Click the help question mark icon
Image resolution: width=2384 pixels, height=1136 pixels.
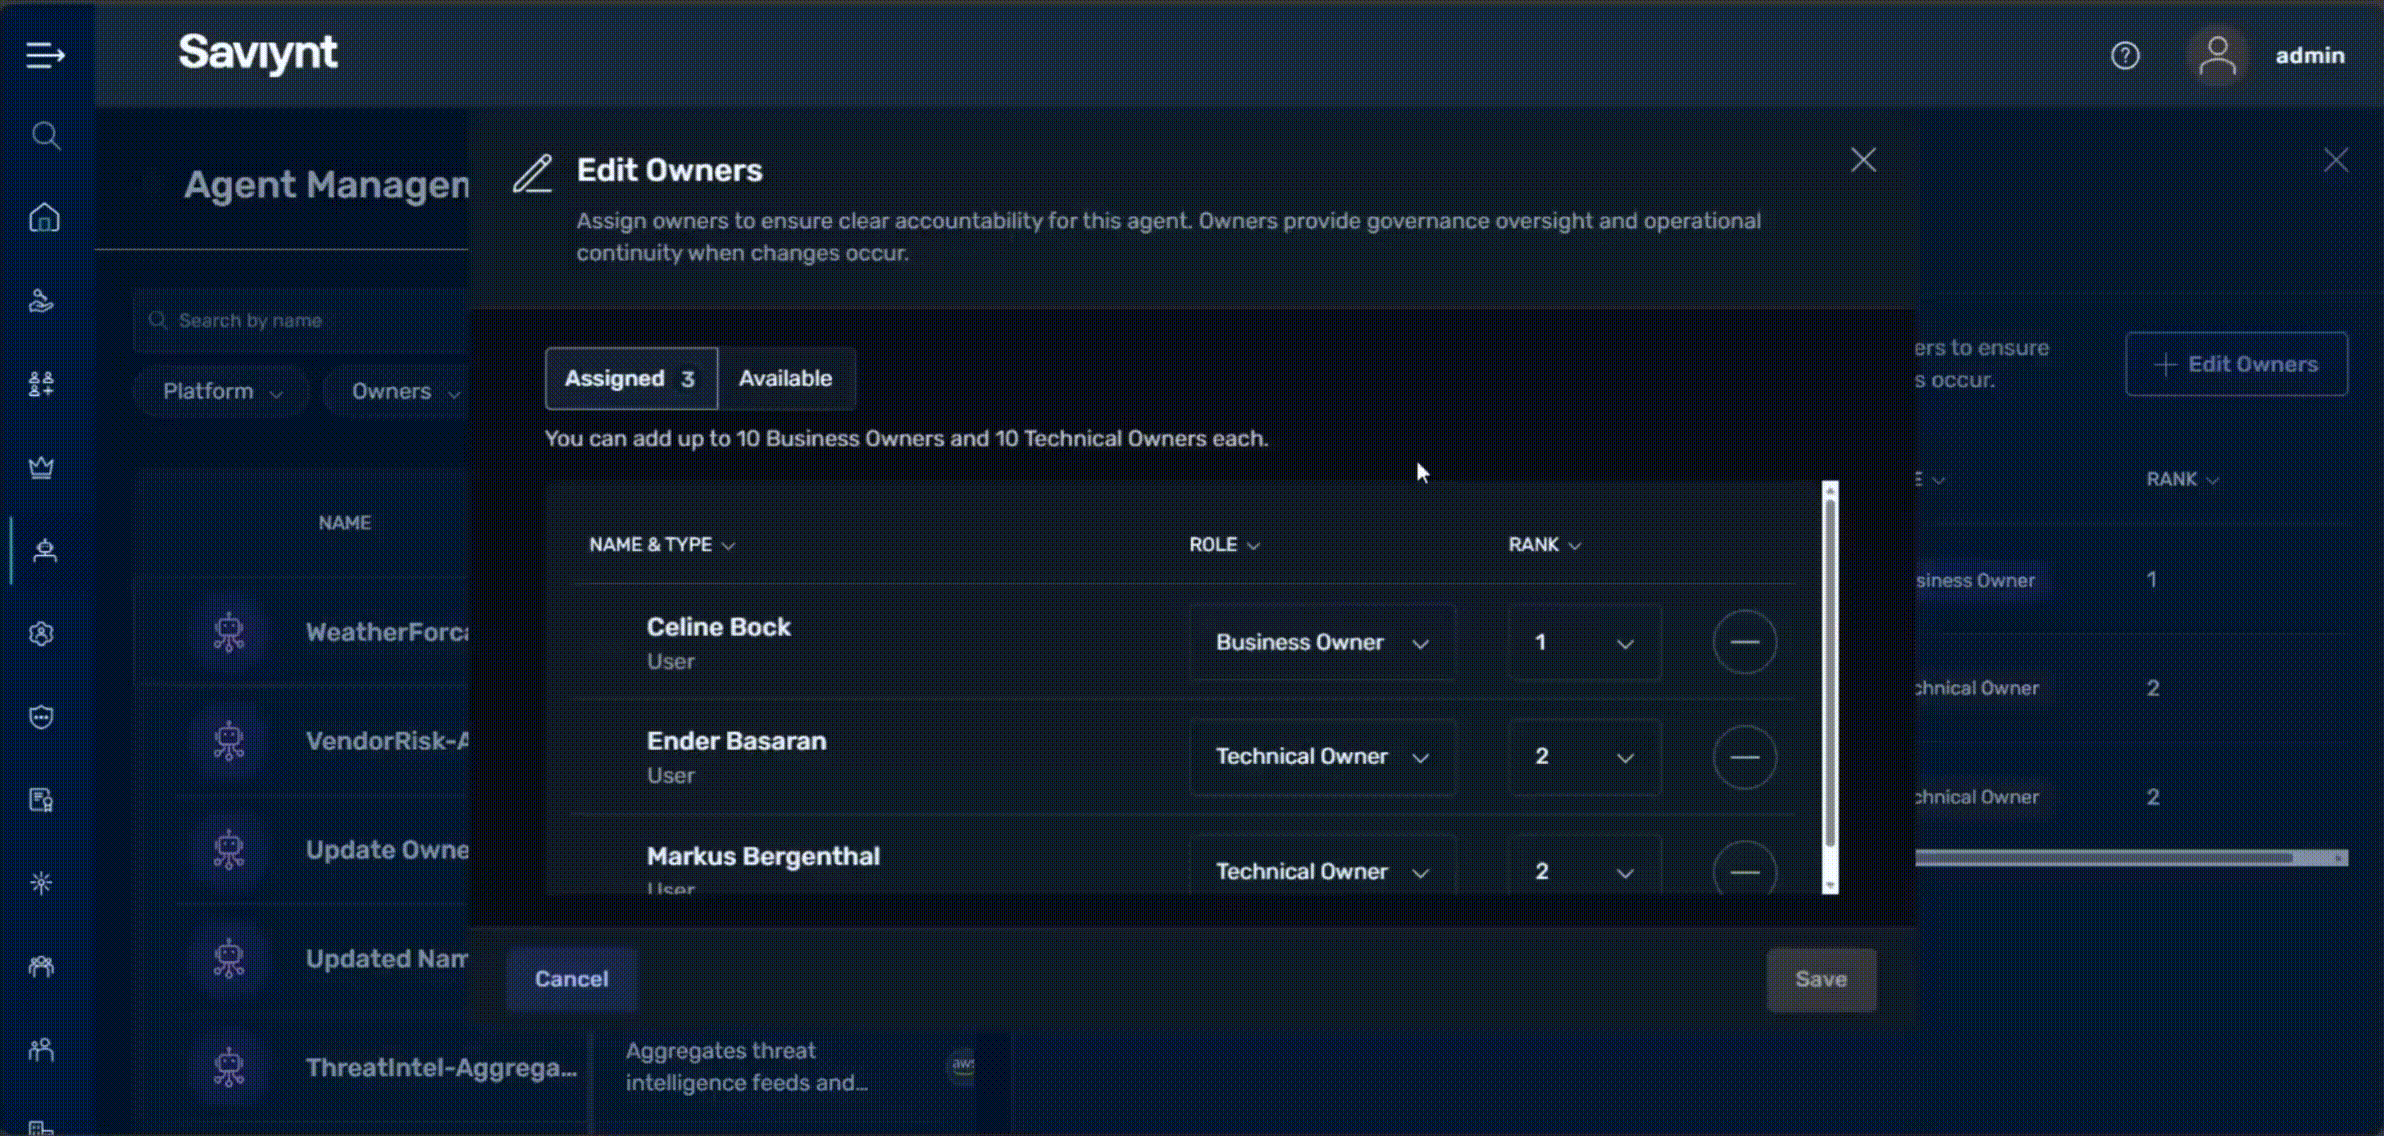[2125, 55]
